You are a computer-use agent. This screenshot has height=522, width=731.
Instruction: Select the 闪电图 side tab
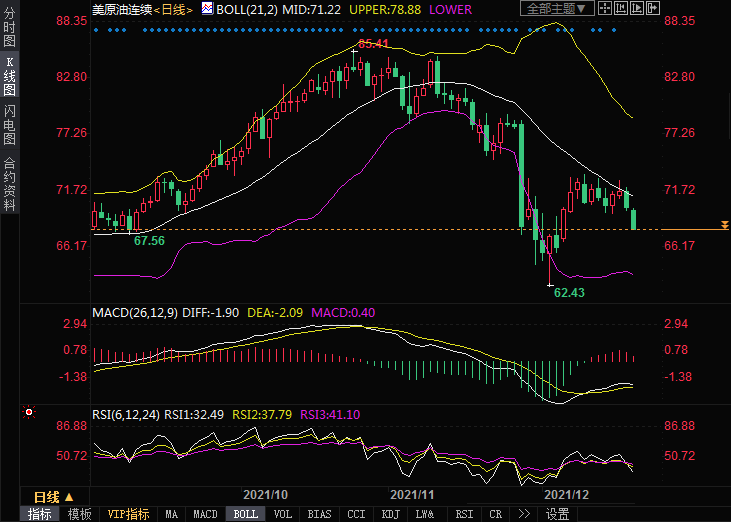coord(9,125)
